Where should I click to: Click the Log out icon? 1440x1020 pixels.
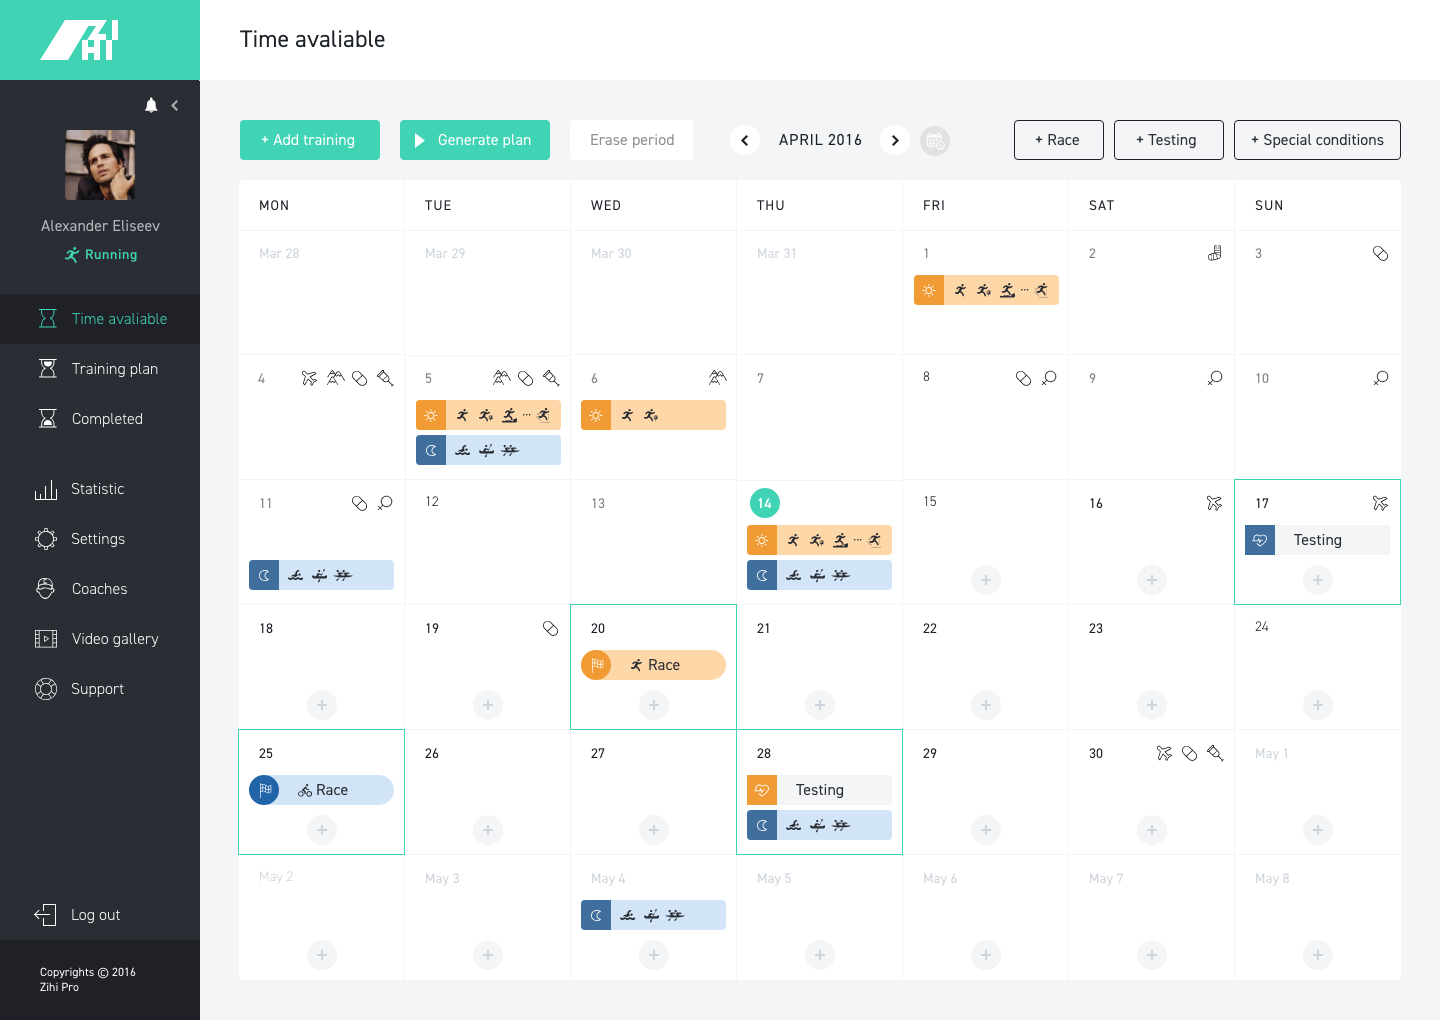point(46,915)
